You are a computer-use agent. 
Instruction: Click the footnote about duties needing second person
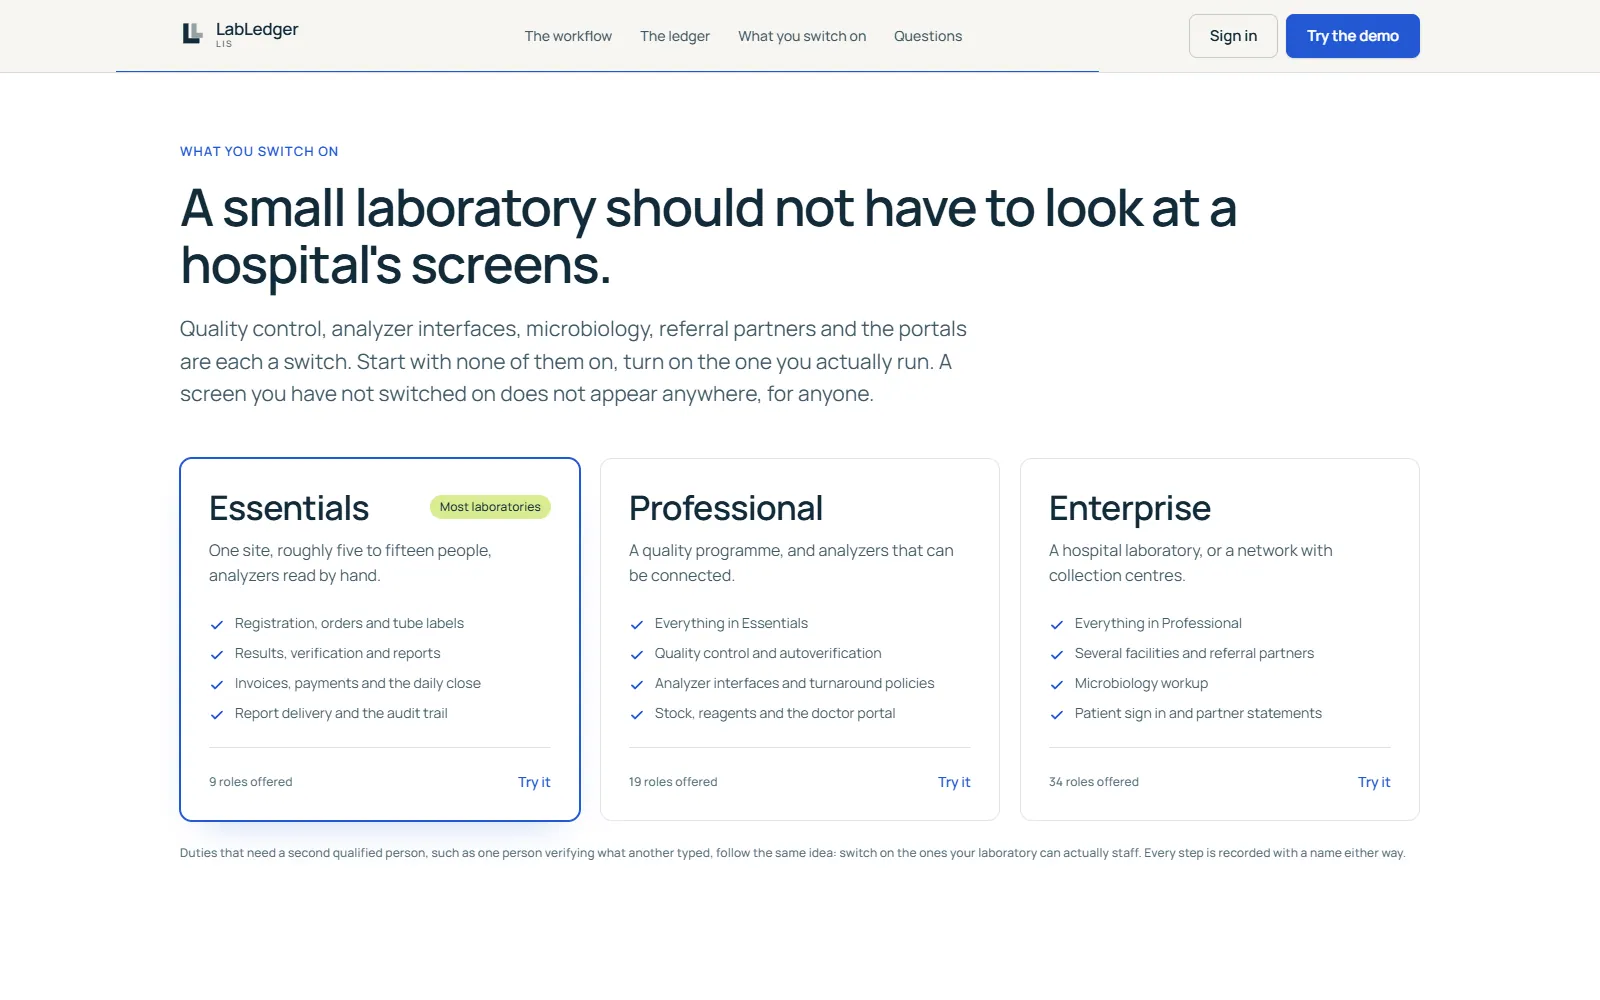[x=792, y=853]
